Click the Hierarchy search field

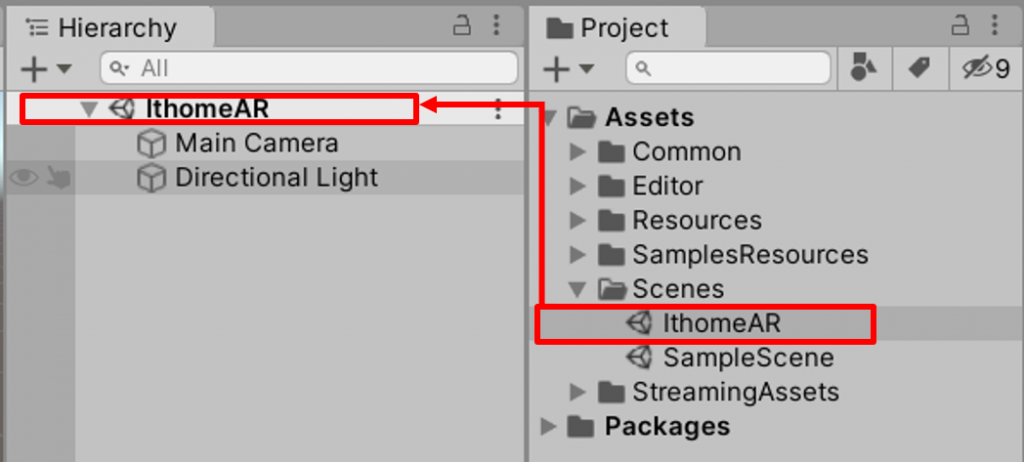310,68
